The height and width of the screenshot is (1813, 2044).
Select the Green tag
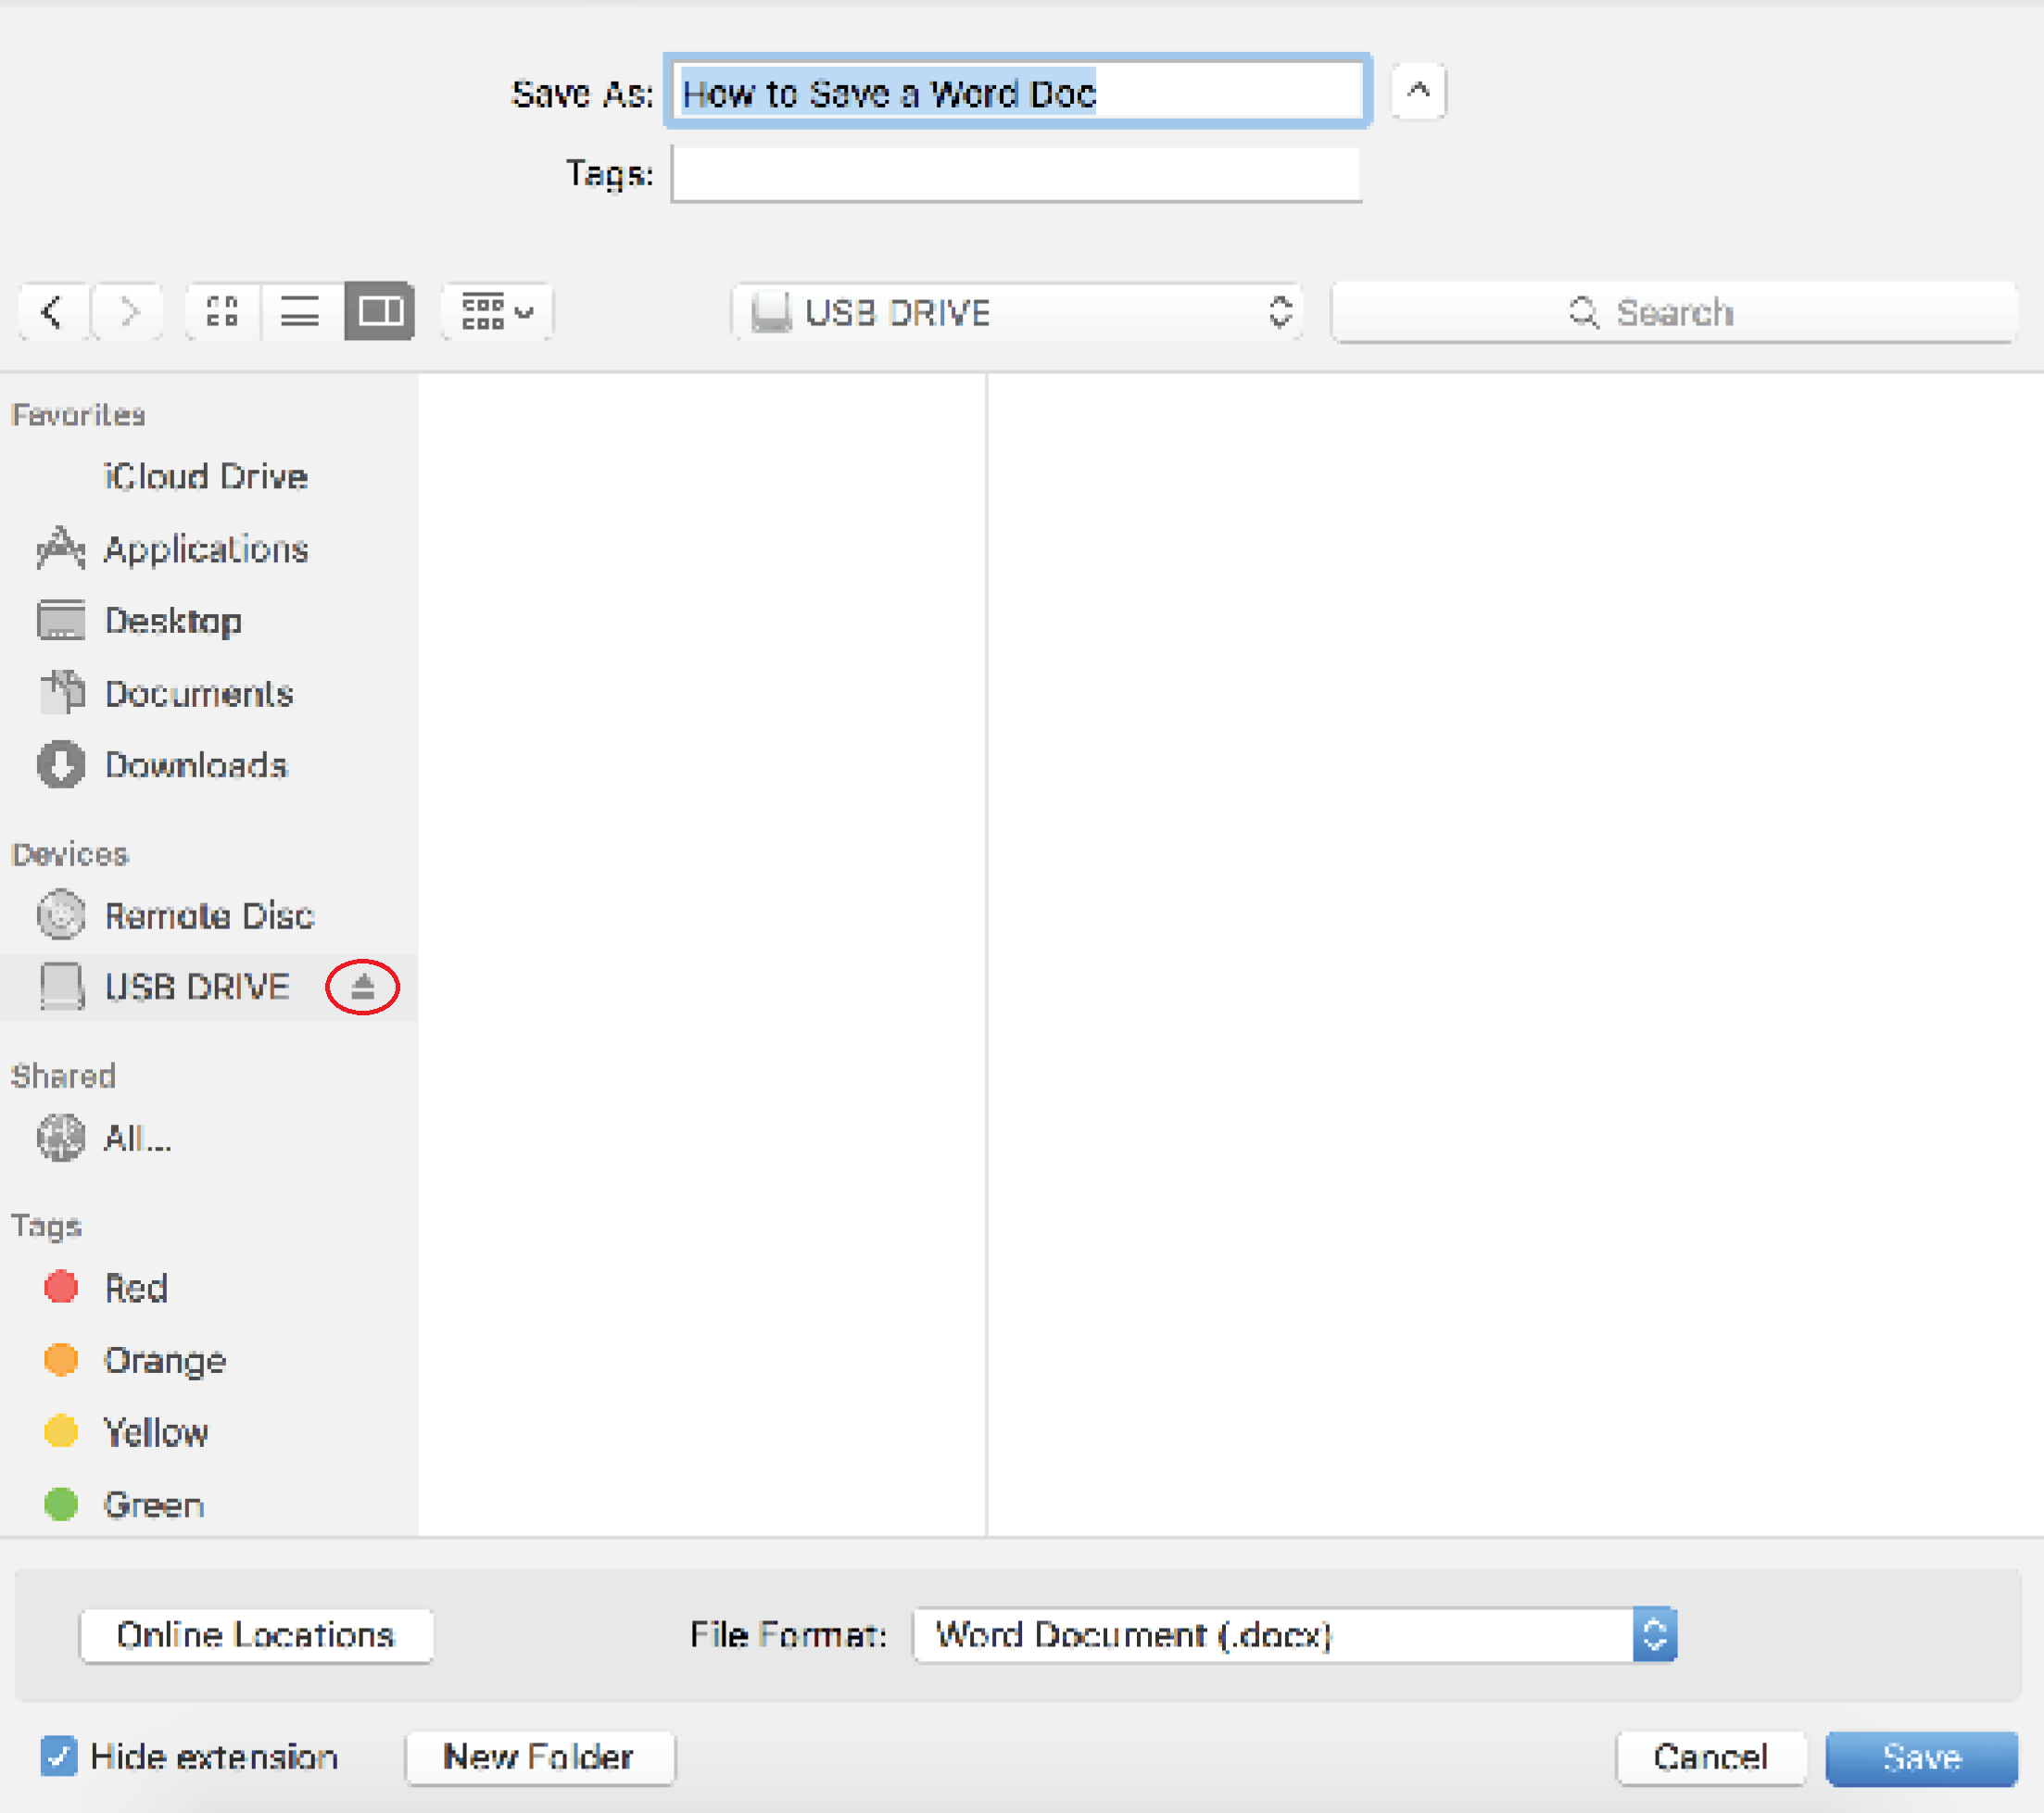pyautogui.click(x=124, y=1504)
